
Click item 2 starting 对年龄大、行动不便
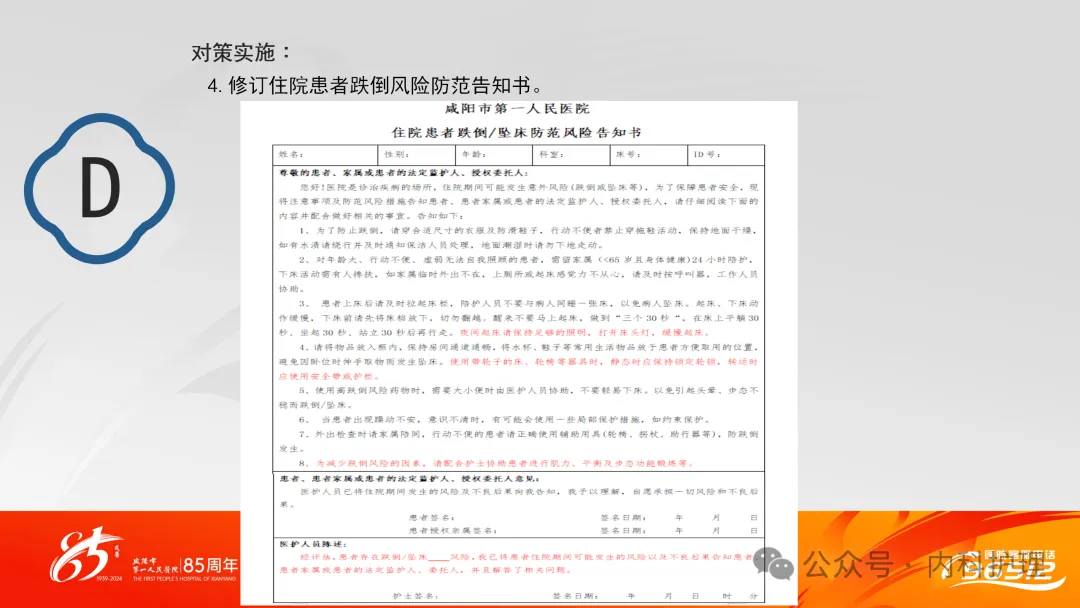518,274
